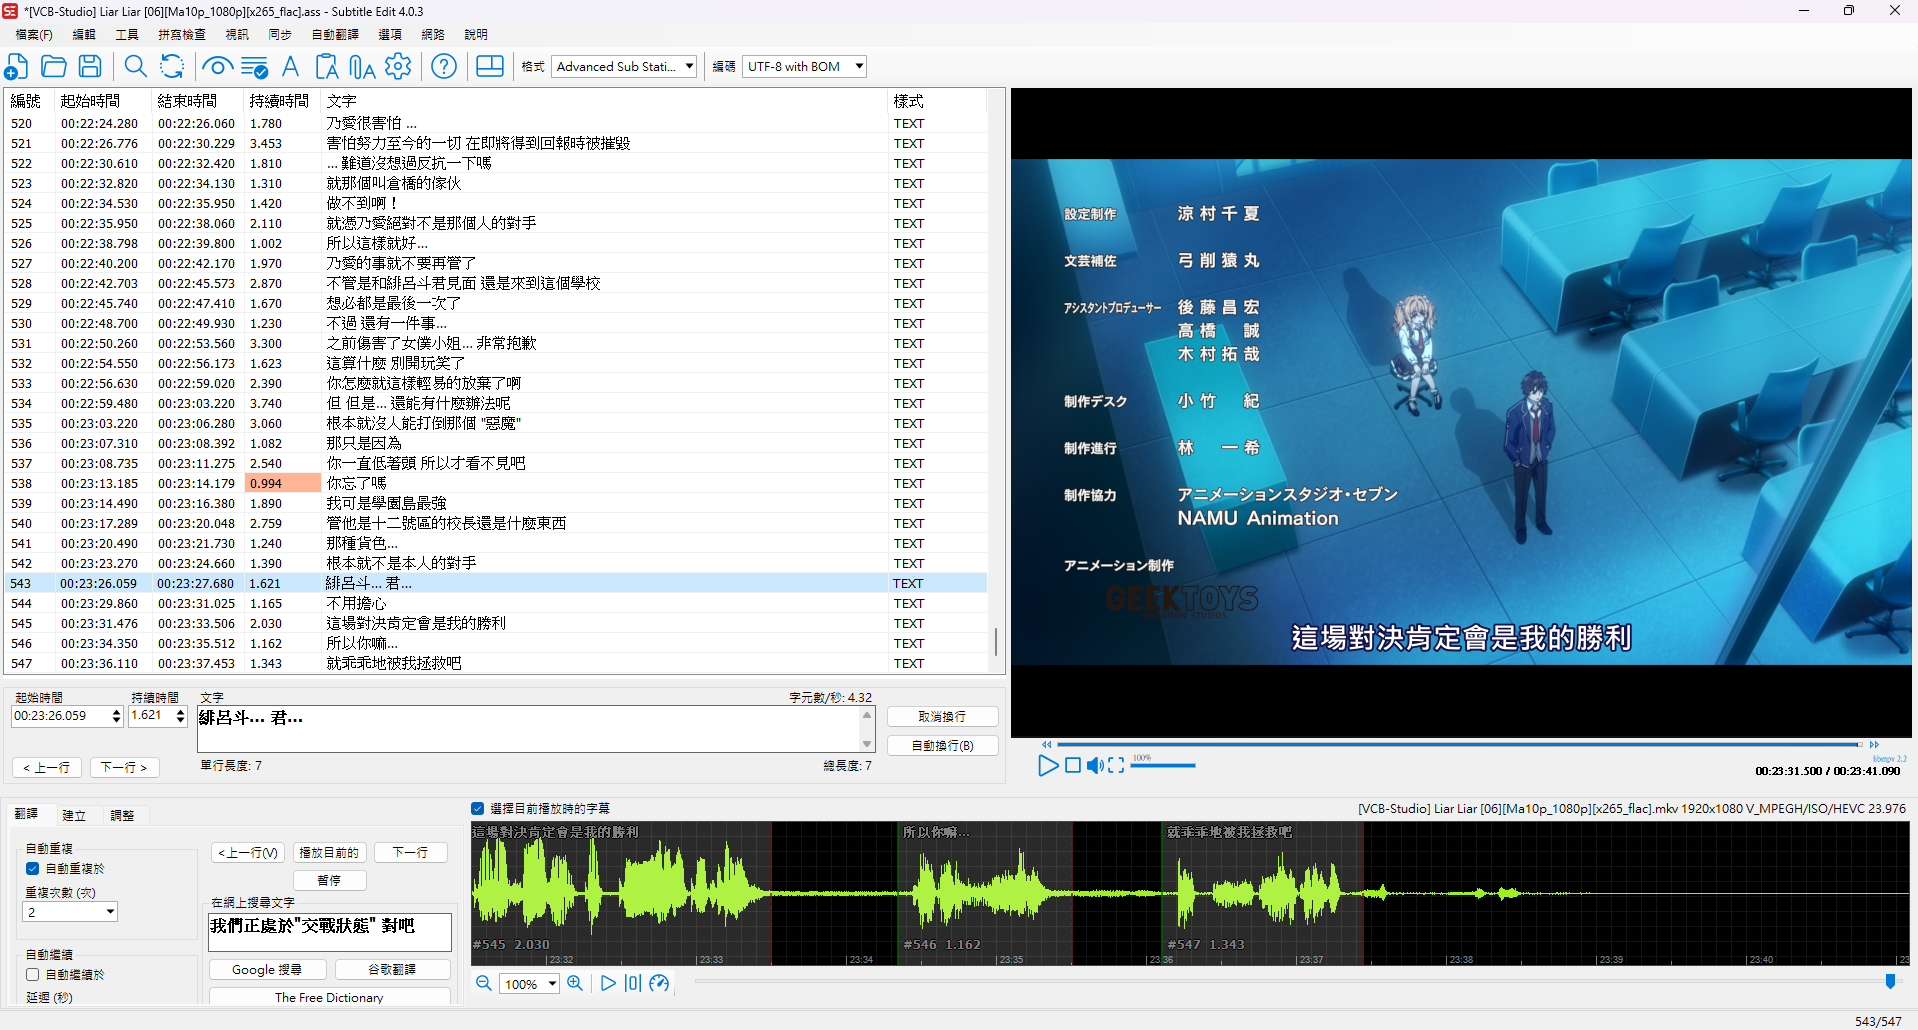Image resolution: width=1918 pixels, height=1030 pixels.
Task: Open the 自動翻譯 menu
Action: (x=335, y=35)
